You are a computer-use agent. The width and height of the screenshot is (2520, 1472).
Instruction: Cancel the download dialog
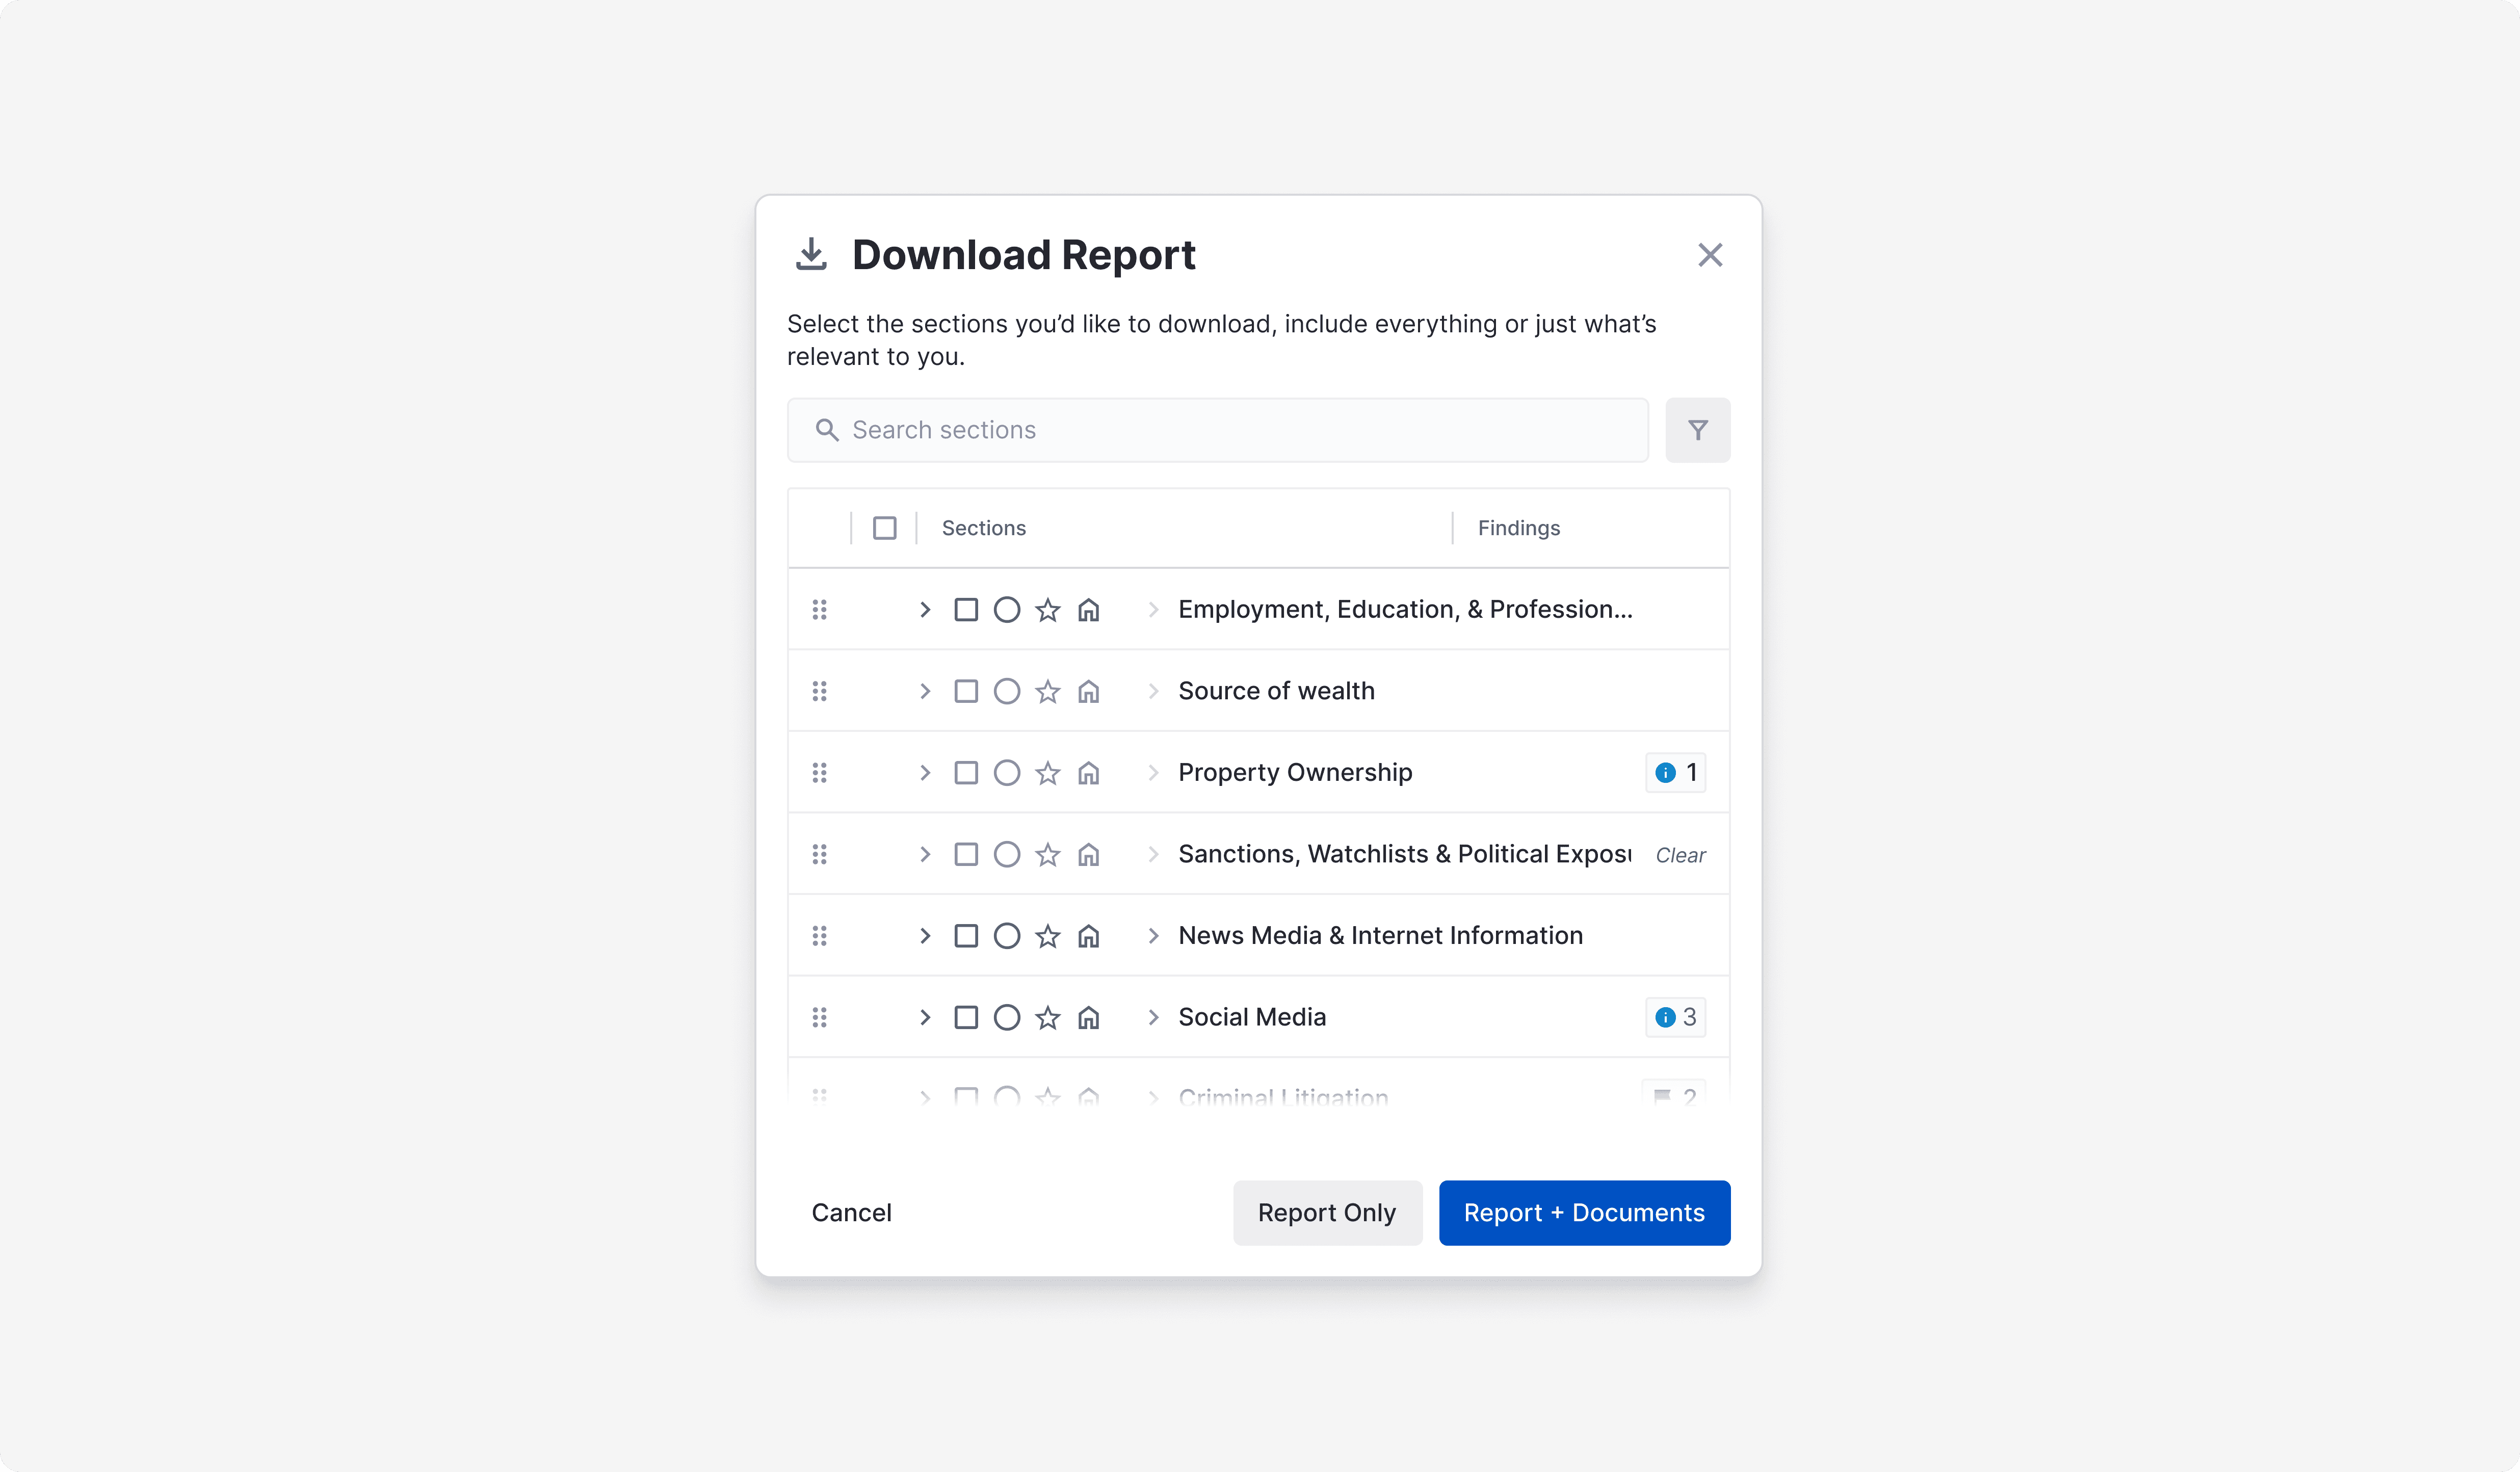tap(851, 1212)
